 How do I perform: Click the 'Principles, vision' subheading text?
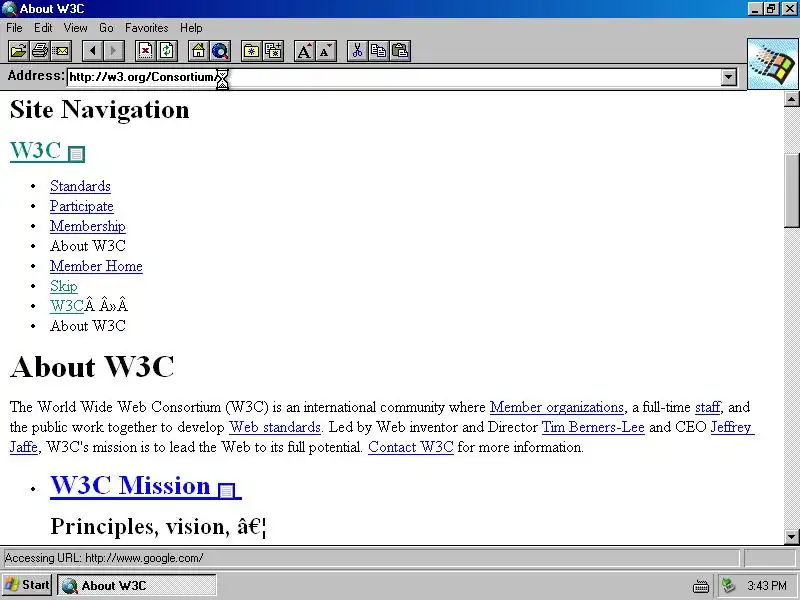coord(158,527)
